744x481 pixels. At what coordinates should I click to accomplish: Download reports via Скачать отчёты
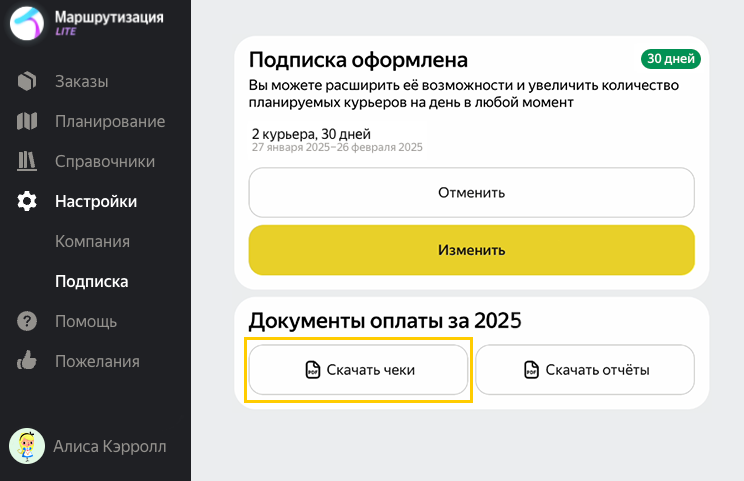click(x=585, y=370)
